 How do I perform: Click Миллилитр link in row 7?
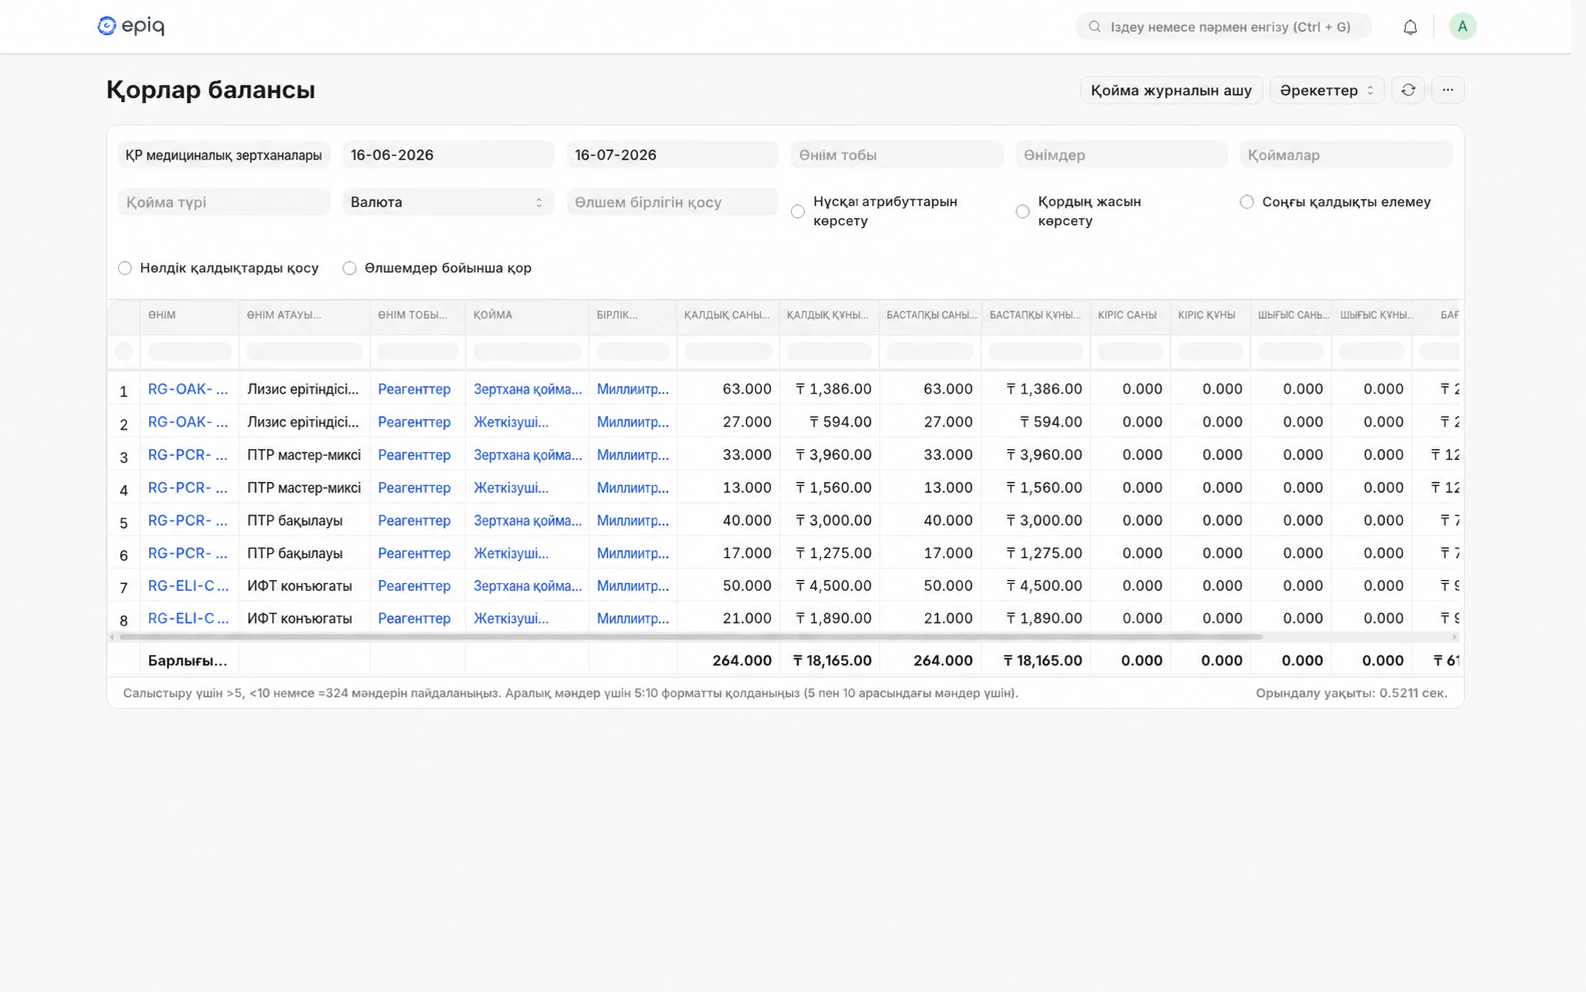(x=633, y=586)
